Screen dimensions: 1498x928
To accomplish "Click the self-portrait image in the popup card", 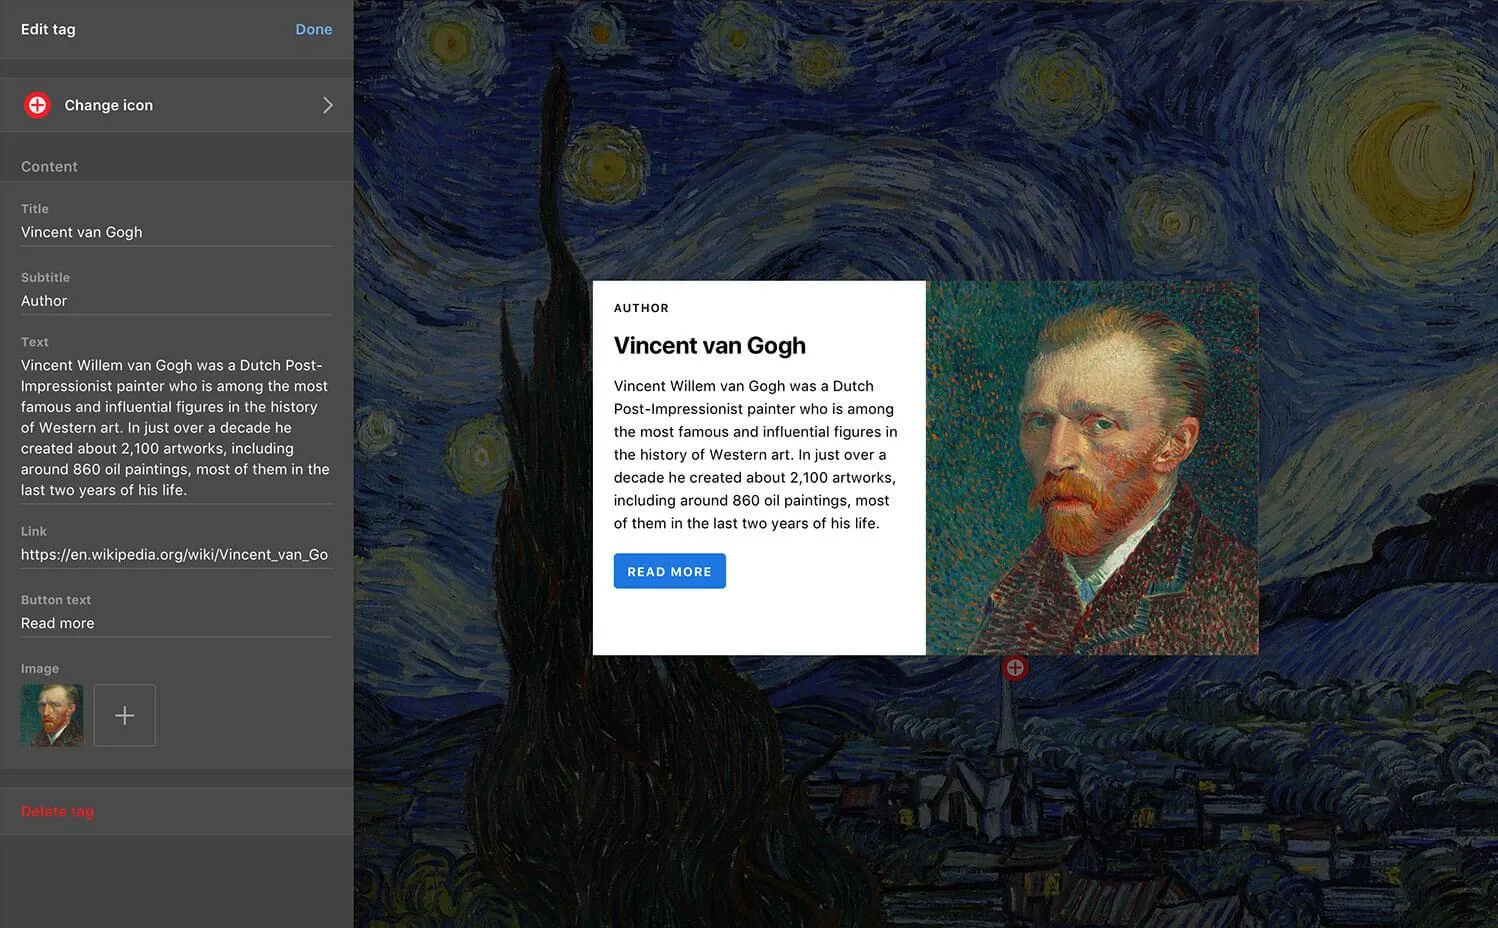I will point(1092,468).
